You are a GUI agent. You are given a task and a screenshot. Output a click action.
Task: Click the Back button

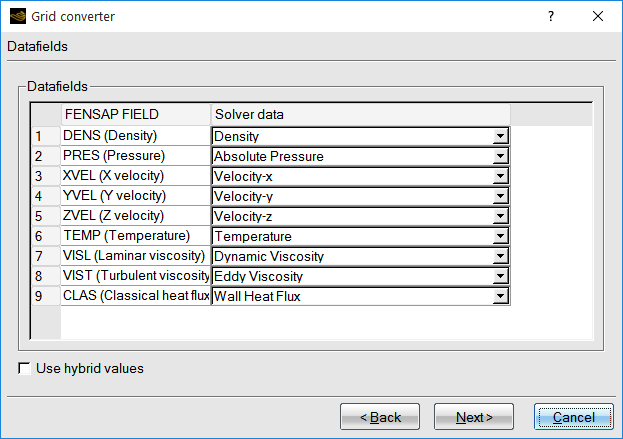[379, 417]
